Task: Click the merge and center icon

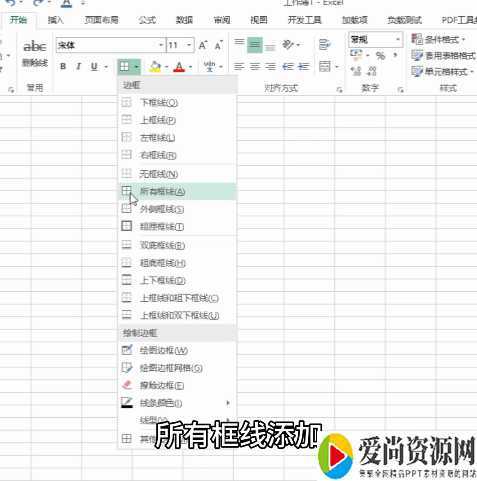Action: 325,66
